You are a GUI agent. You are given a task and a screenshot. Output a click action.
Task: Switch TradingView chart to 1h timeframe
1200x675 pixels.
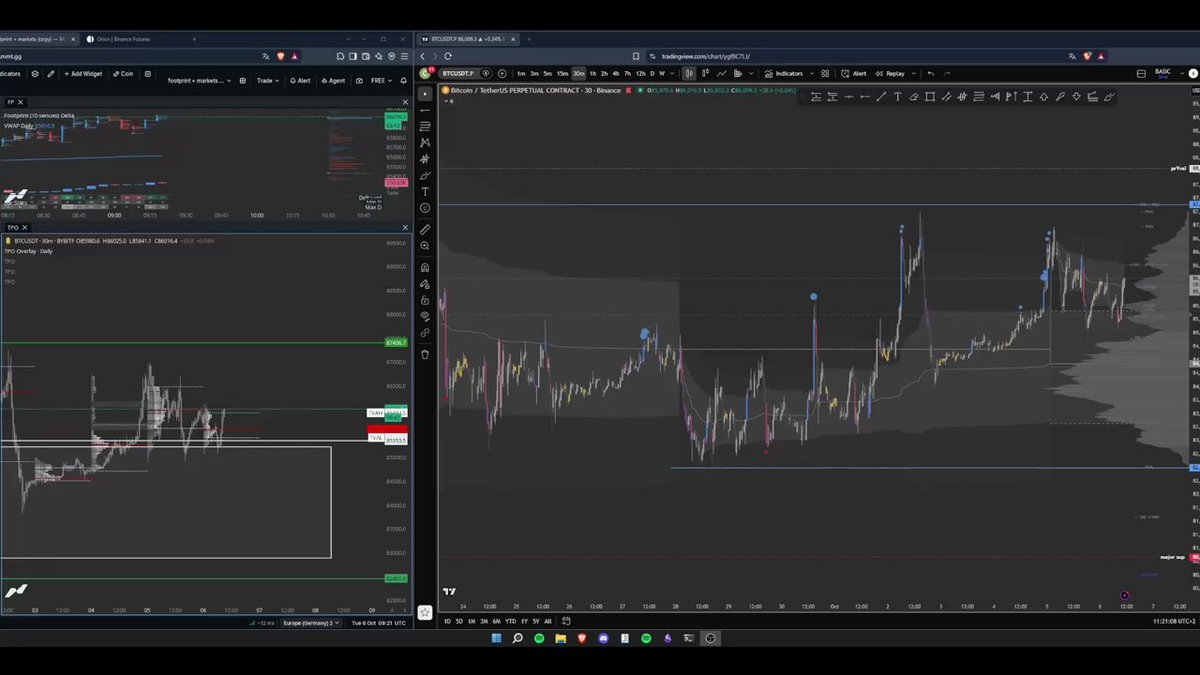pos(593,73)
